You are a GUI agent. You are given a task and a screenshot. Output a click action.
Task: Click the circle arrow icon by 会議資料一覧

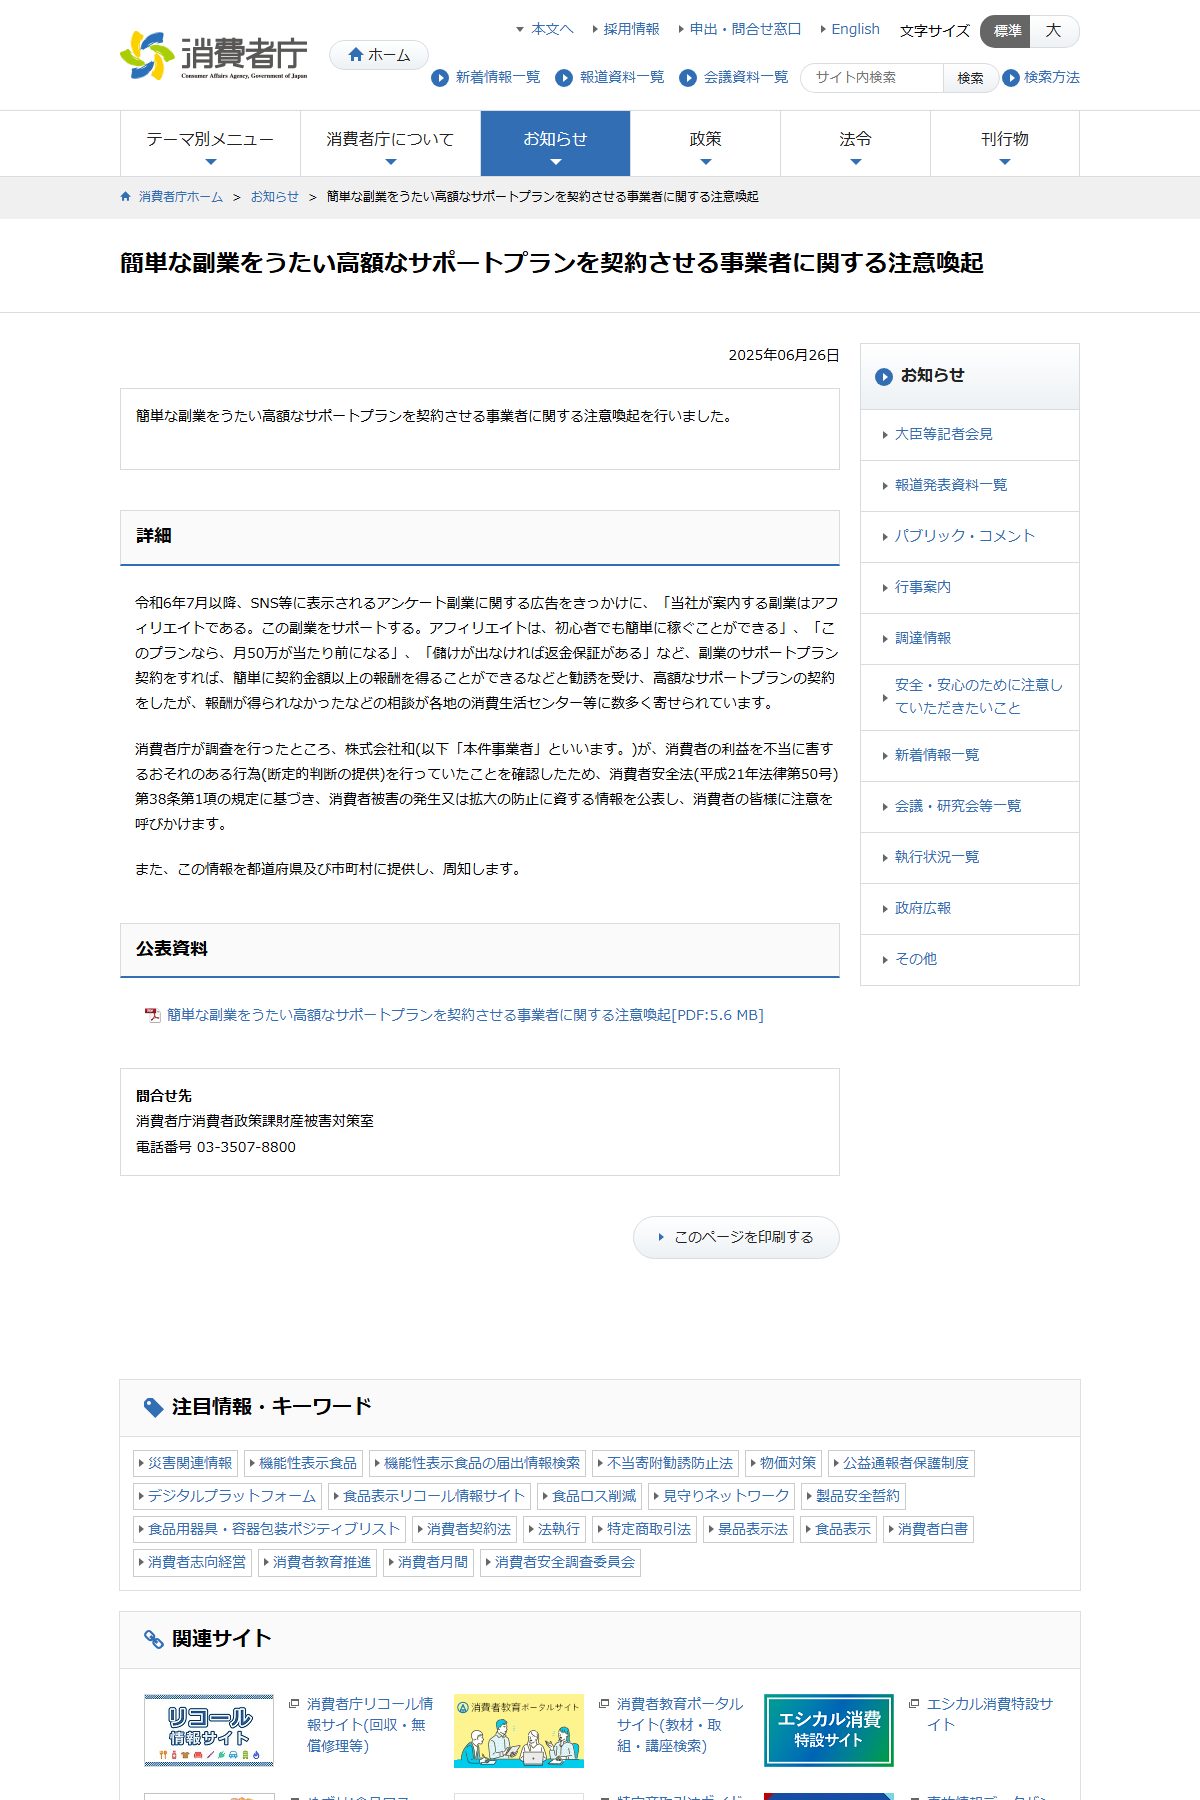click(688, 78)
